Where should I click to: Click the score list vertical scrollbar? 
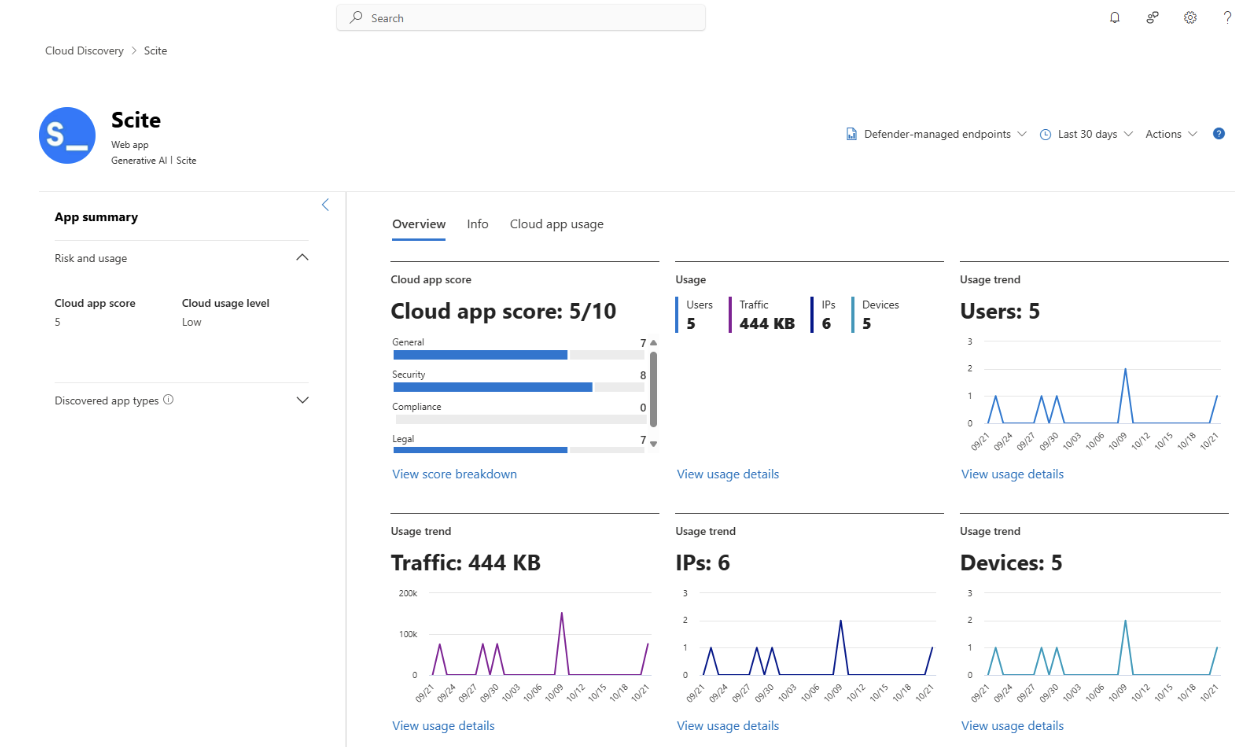click(653, 388)
